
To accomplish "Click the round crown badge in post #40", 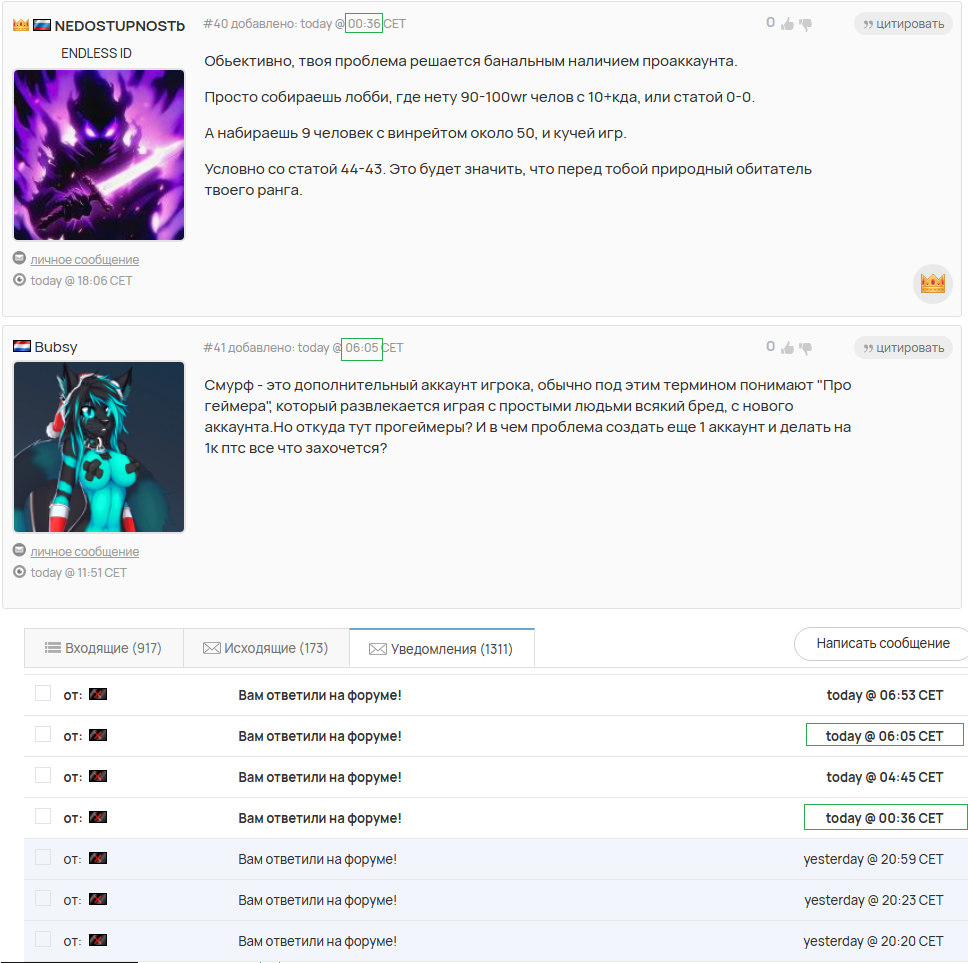I will (932, 283).
